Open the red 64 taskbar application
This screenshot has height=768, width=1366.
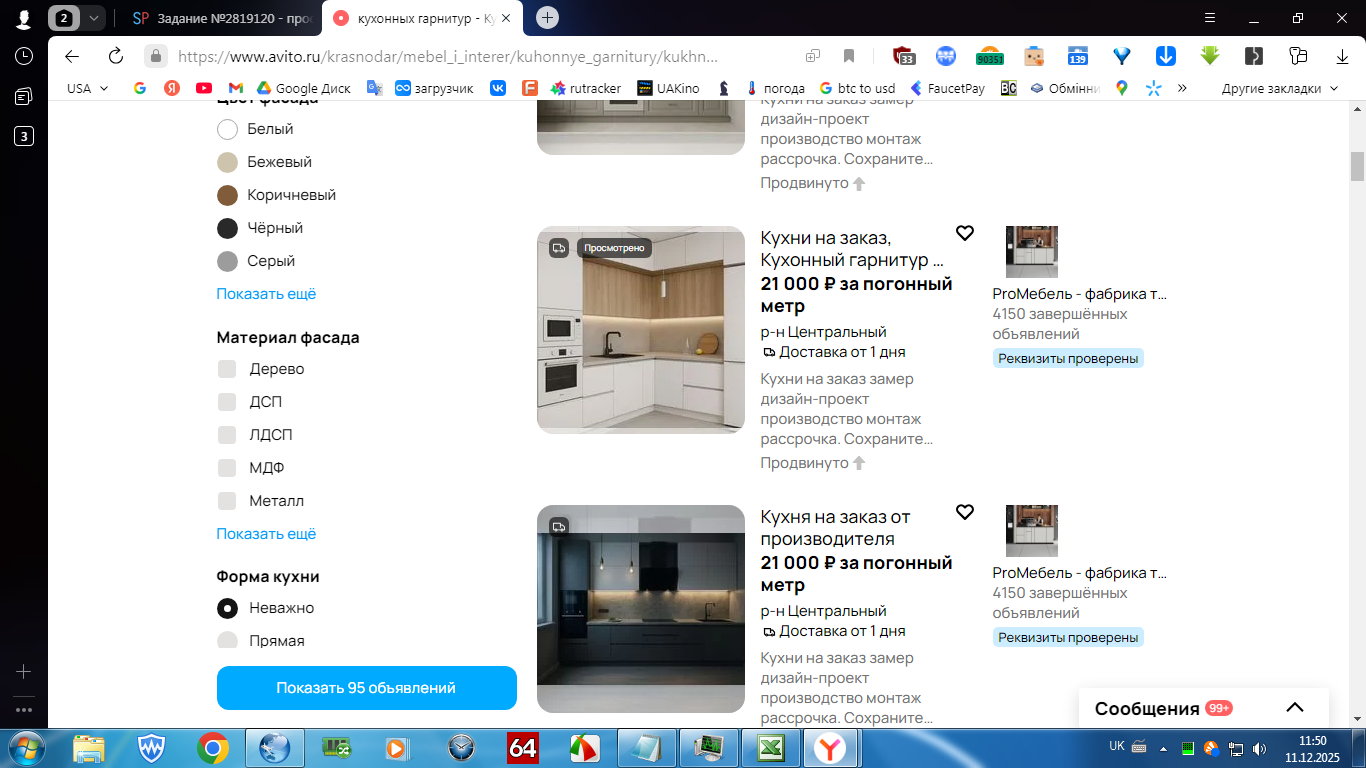coord(523,747)
